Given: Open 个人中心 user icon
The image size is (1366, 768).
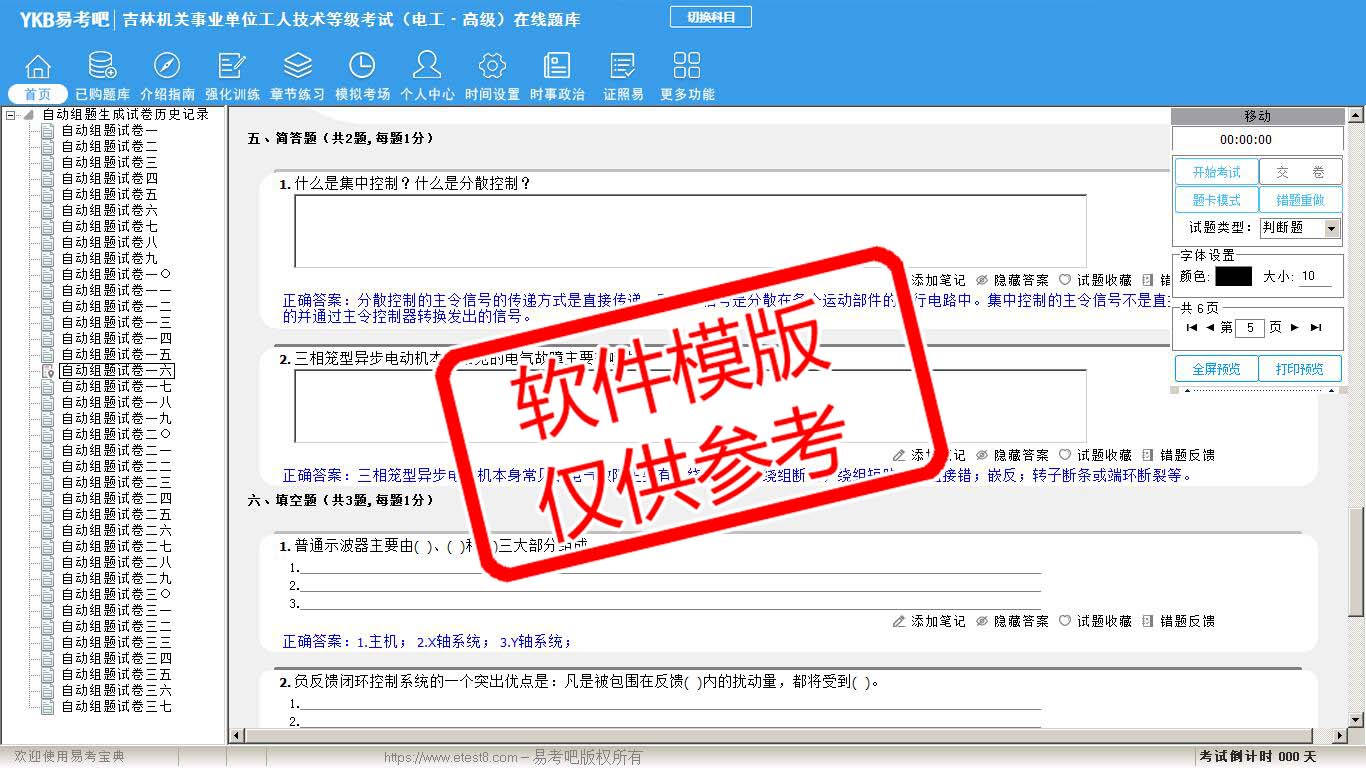Looking at the screenshot, I should 427,67.
